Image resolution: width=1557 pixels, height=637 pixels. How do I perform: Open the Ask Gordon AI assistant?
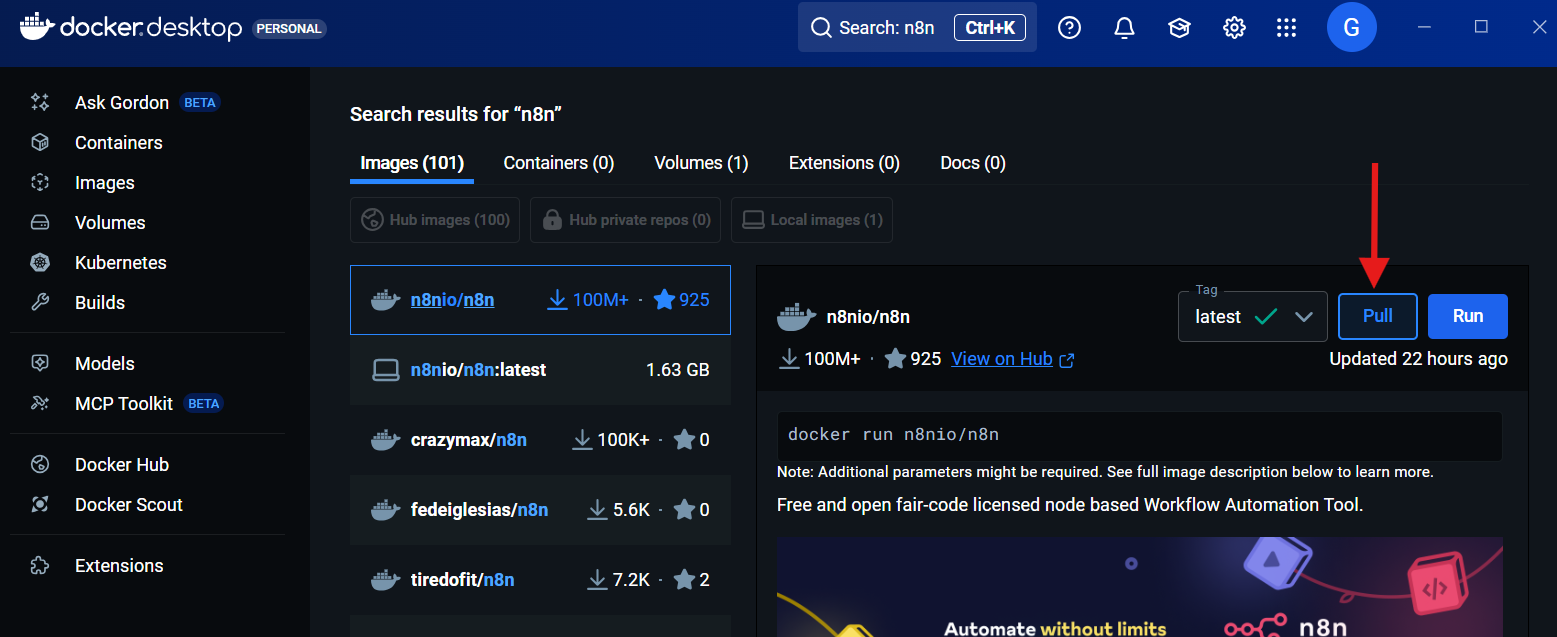[x=121, y=102]
